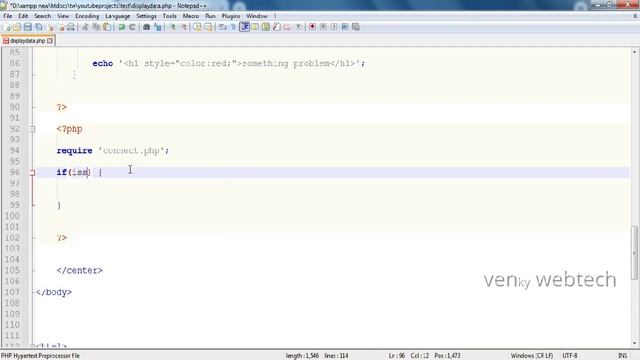This screenshot has height=360, width=640.
Task: Click the Stop Recording macro icon
Action: [323, 27]
